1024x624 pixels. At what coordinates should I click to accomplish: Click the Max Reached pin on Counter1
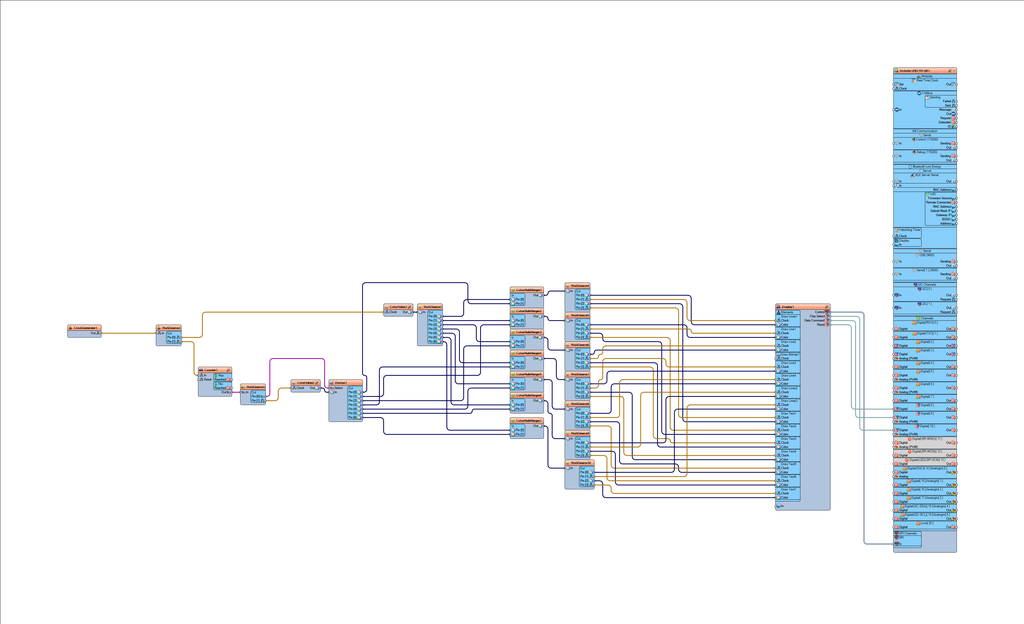coord(223,377)
